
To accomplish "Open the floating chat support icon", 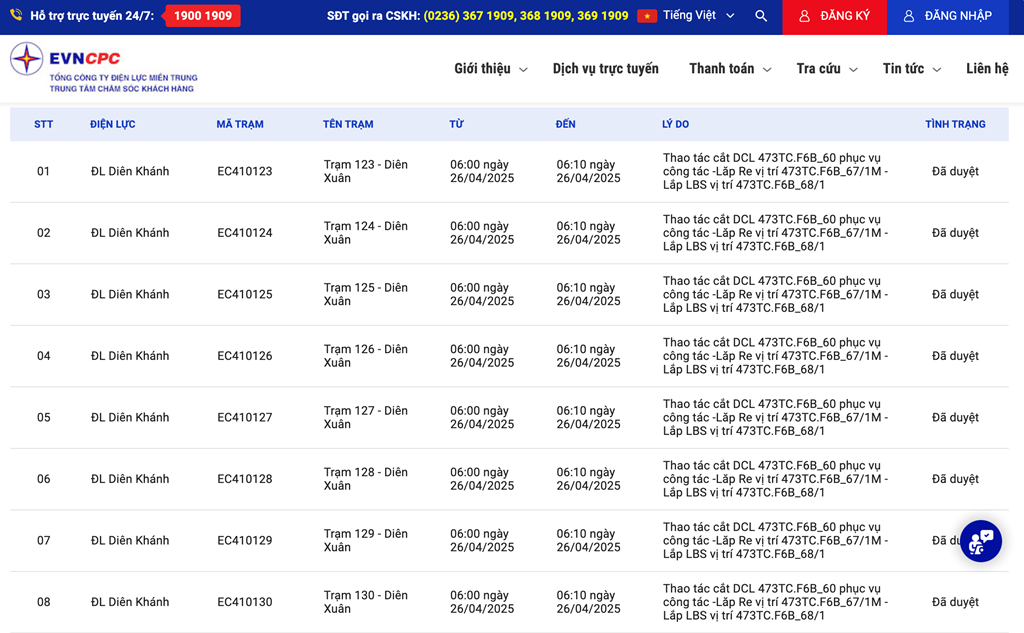I will click(x=980, y=541).
